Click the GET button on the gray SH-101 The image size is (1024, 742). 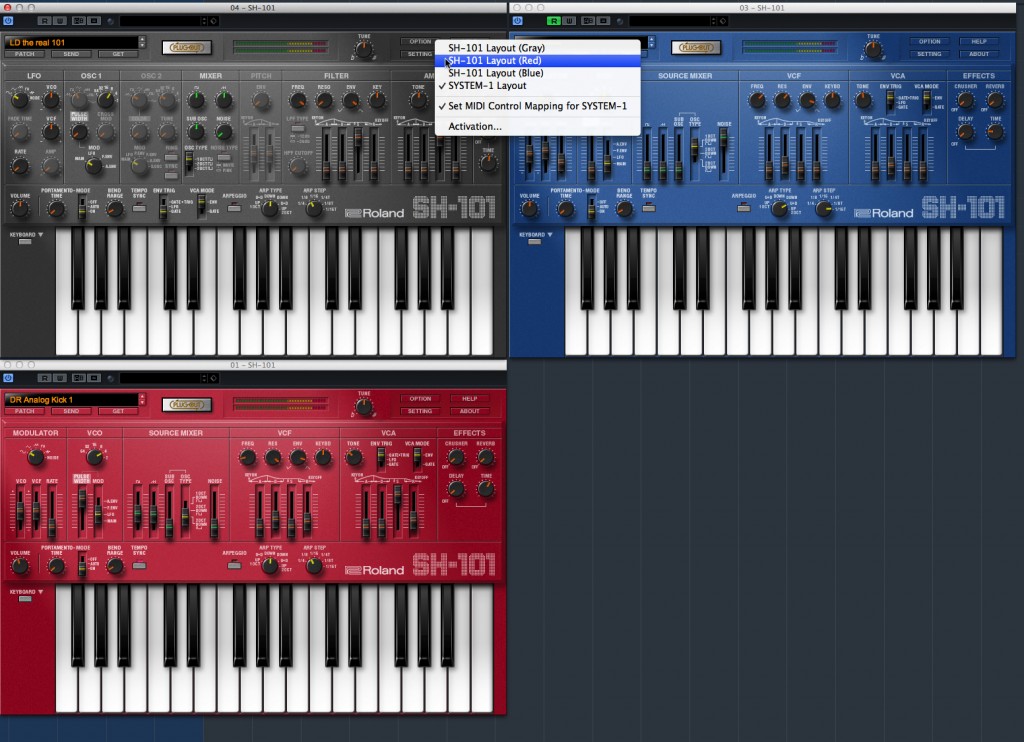click(120, 54)
